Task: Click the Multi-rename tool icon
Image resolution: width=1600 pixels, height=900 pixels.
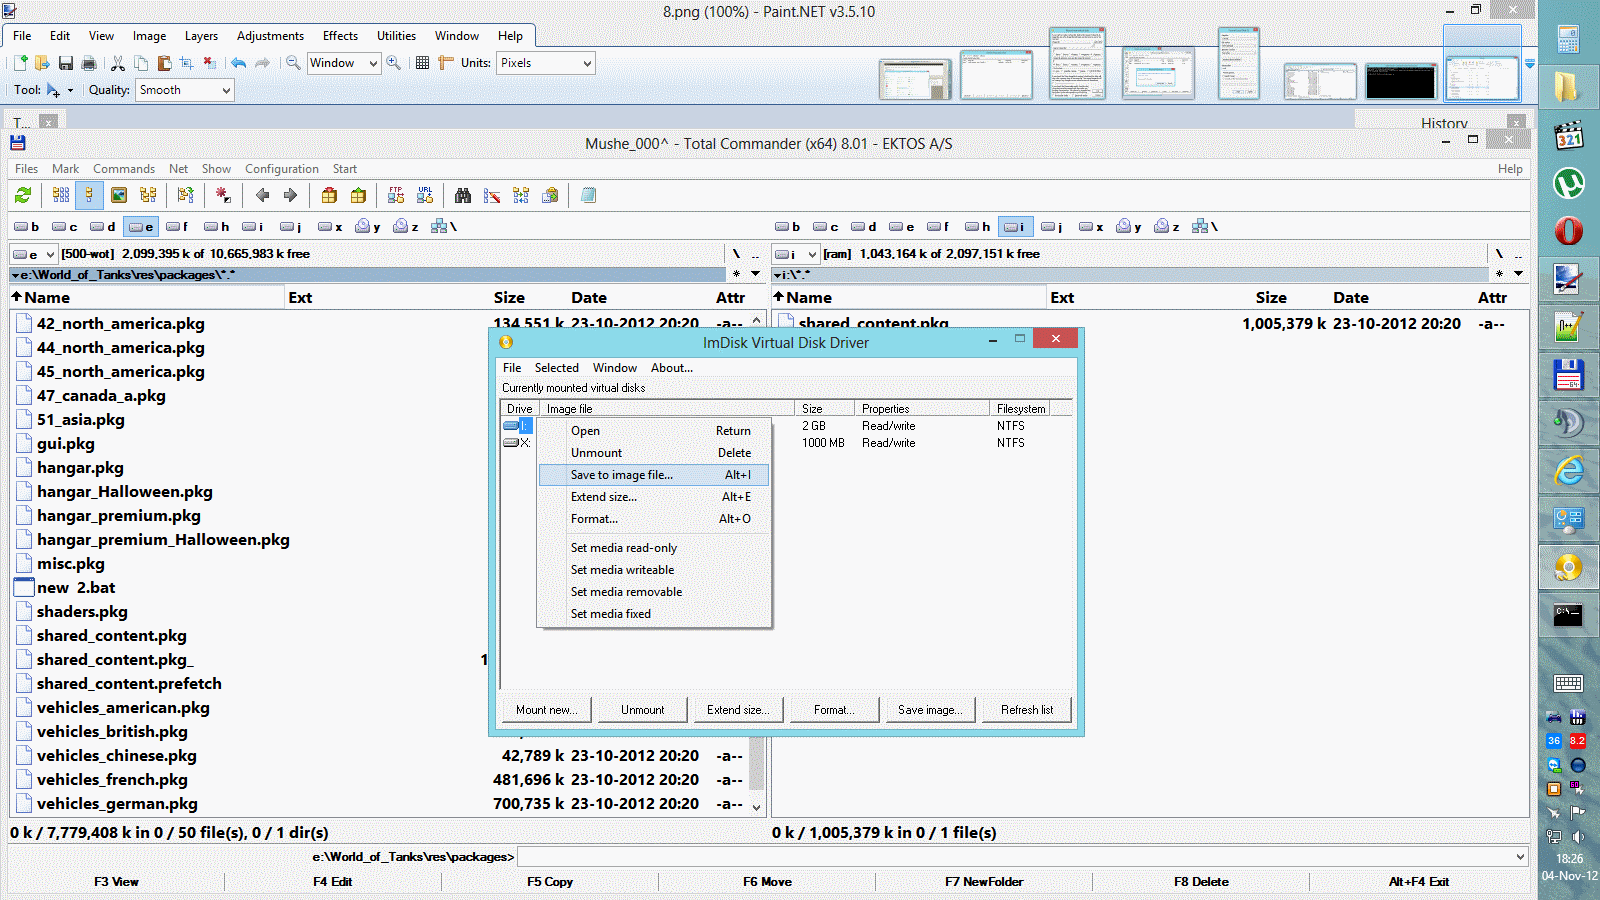Action: [x=492, y=195]
